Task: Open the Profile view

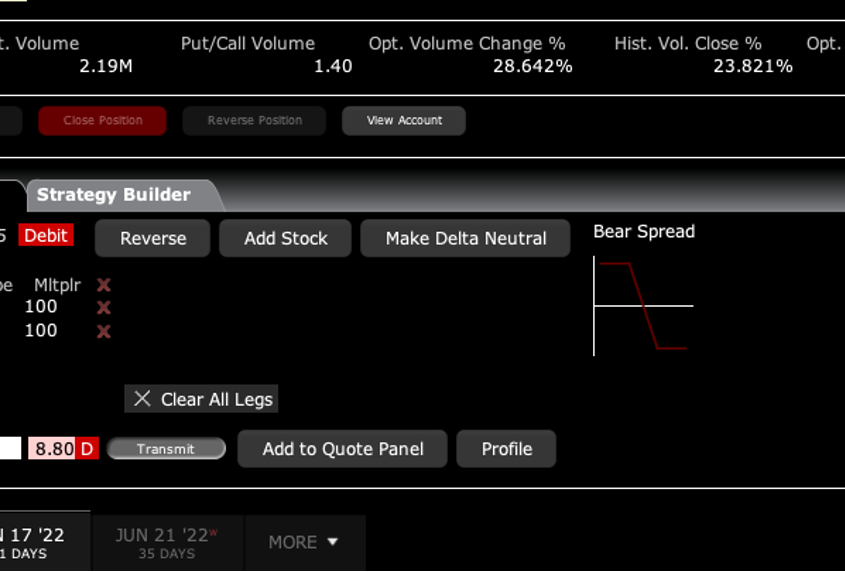Action: 506,449
